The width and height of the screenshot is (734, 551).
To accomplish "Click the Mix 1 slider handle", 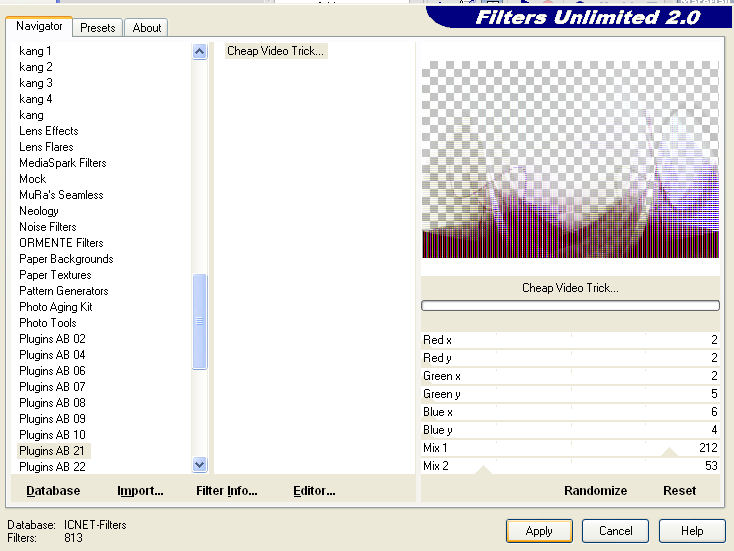I will (669, 452).
